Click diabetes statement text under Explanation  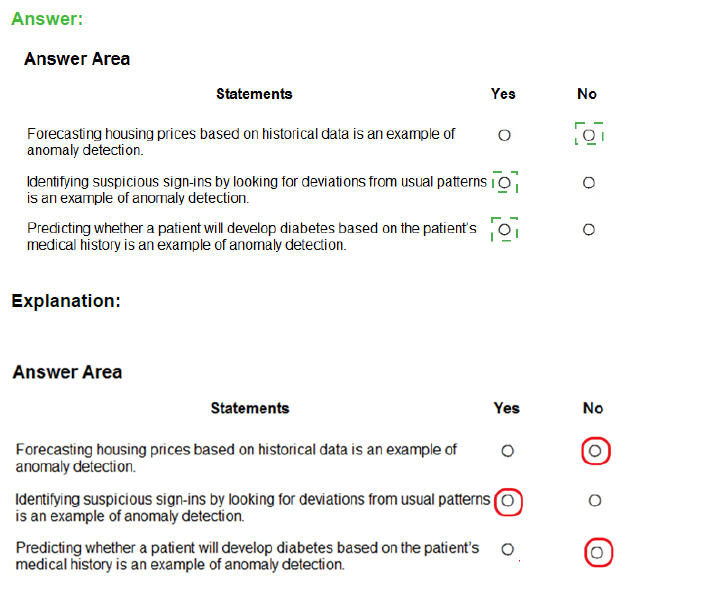click(x=247, y=556)
